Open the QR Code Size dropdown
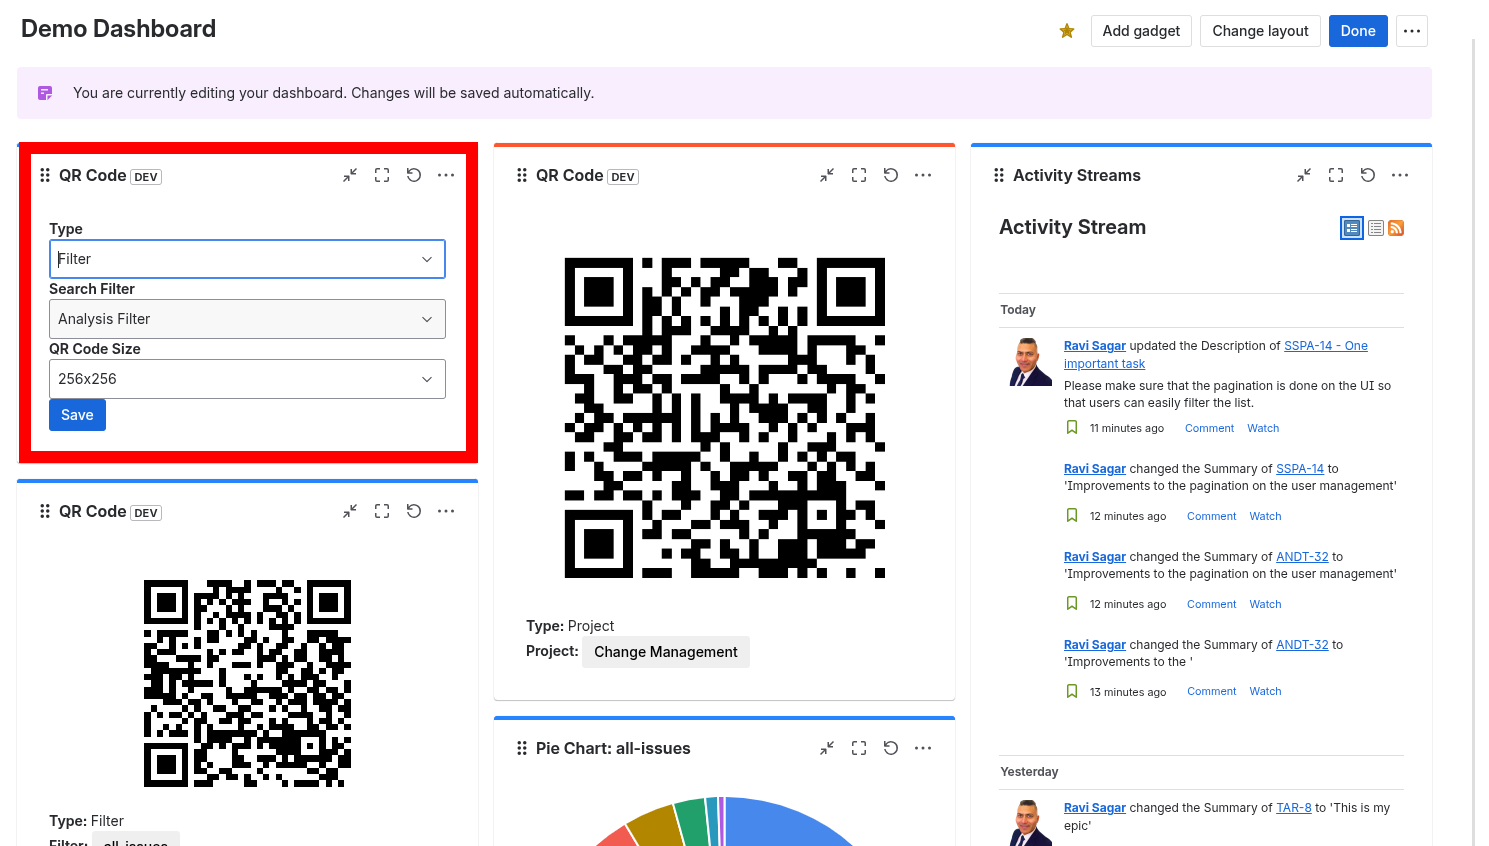The image size is (1489, 846). point(247,379)
